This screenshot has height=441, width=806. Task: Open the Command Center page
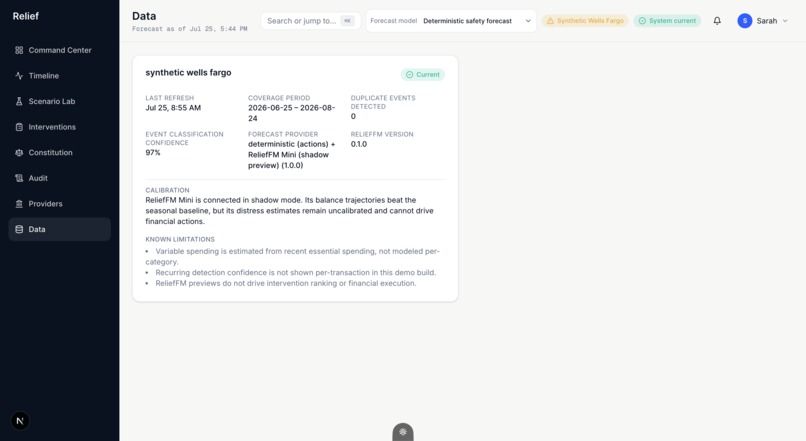click(60, 50)
